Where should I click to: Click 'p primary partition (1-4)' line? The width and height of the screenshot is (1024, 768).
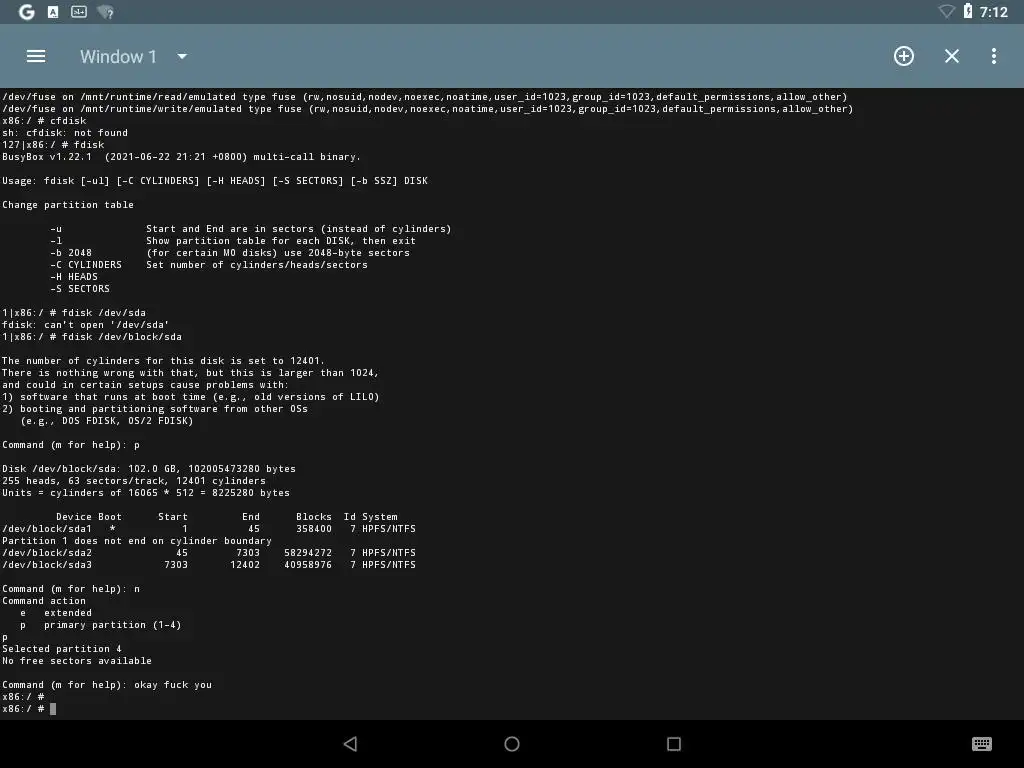click(x=101, y=624)
